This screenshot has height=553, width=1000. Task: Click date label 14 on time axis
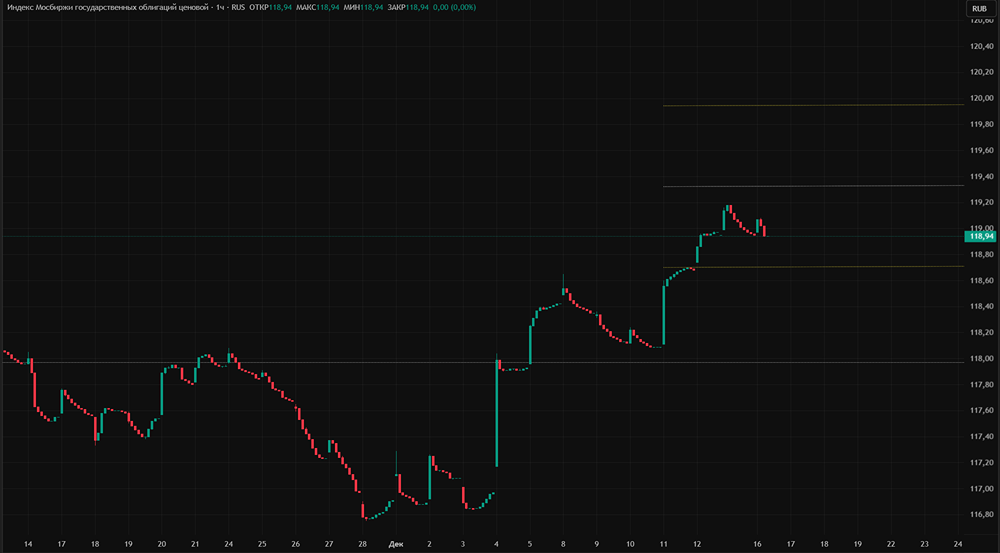28,544
